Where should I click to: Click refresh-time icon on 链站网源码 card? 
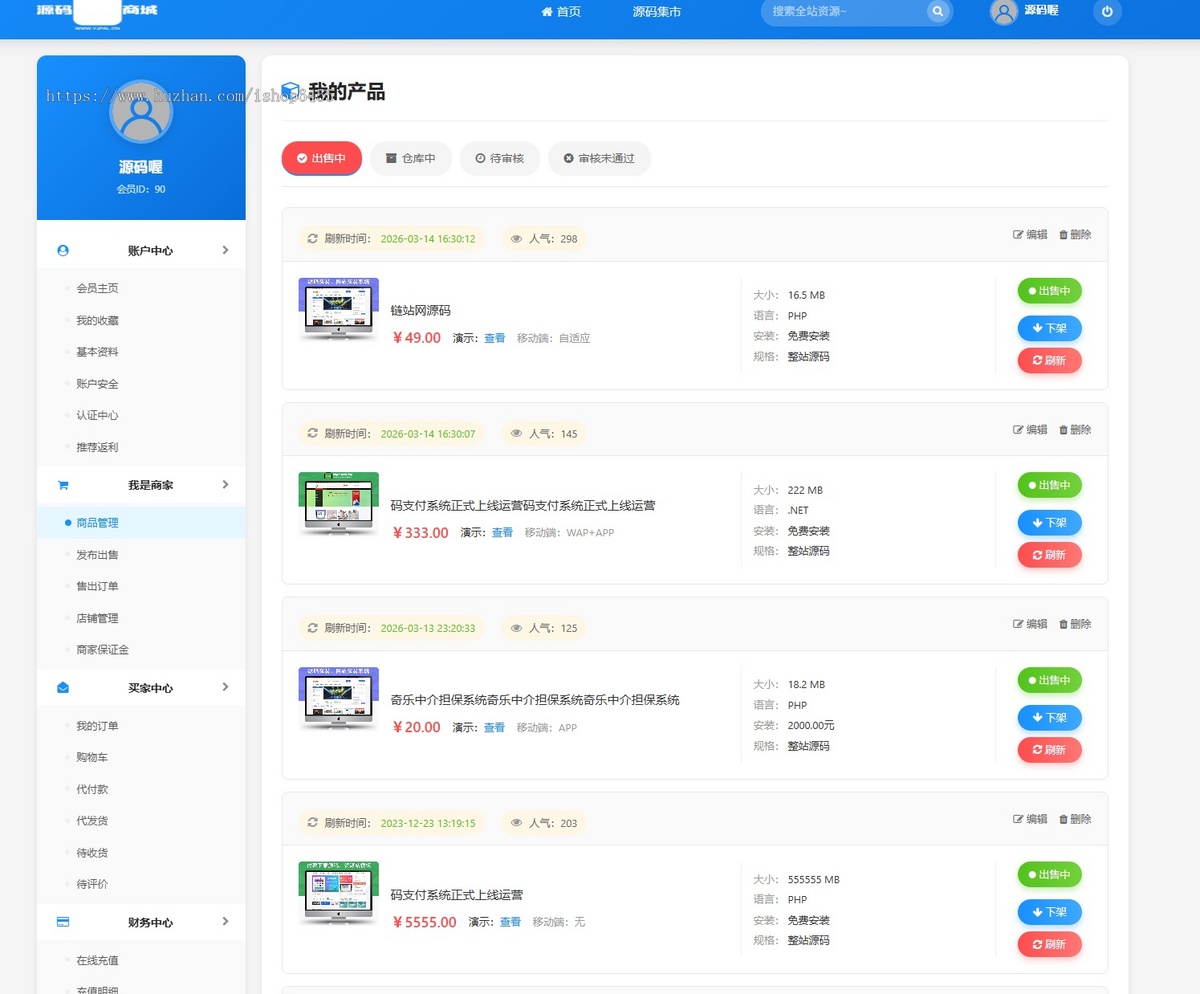tap(313, 239)
